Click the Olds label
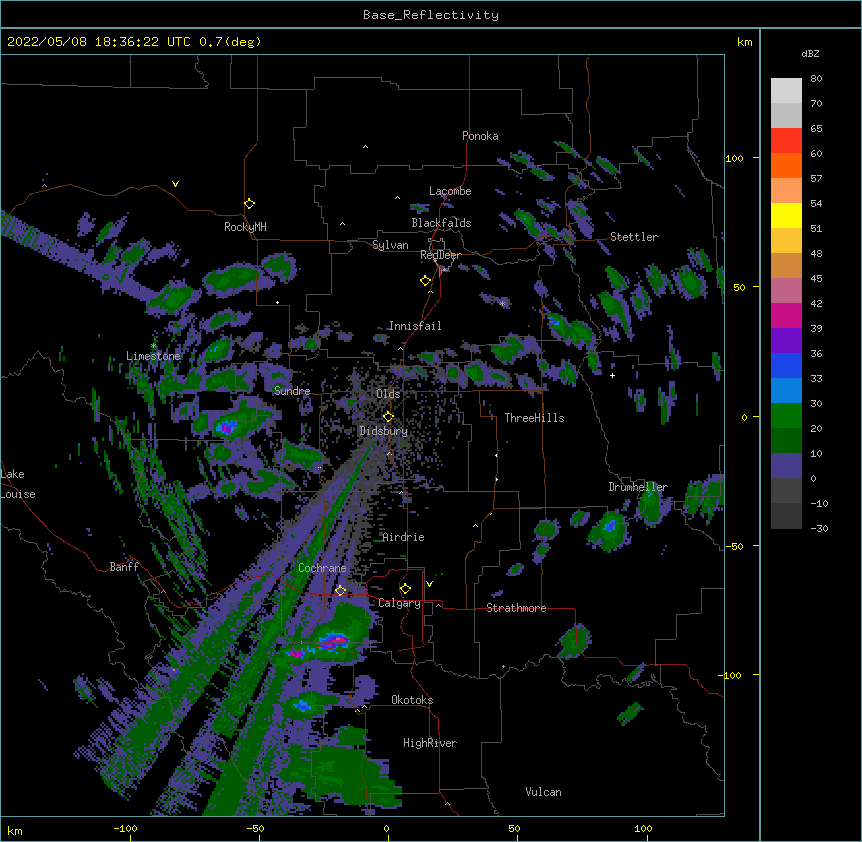 click(388, 394)
